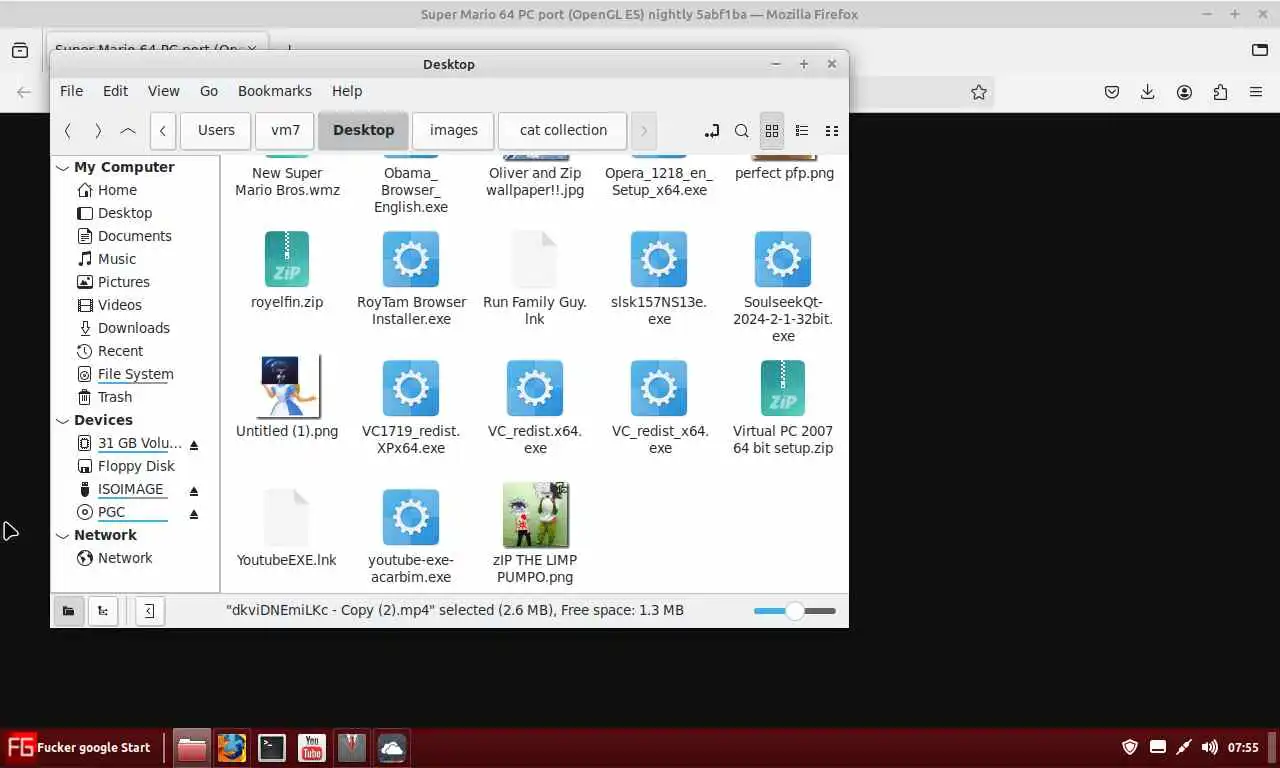The image size is (1280, 768).
Task: Eject the ISOIMAGE device
Action: [x=194, y=490]
